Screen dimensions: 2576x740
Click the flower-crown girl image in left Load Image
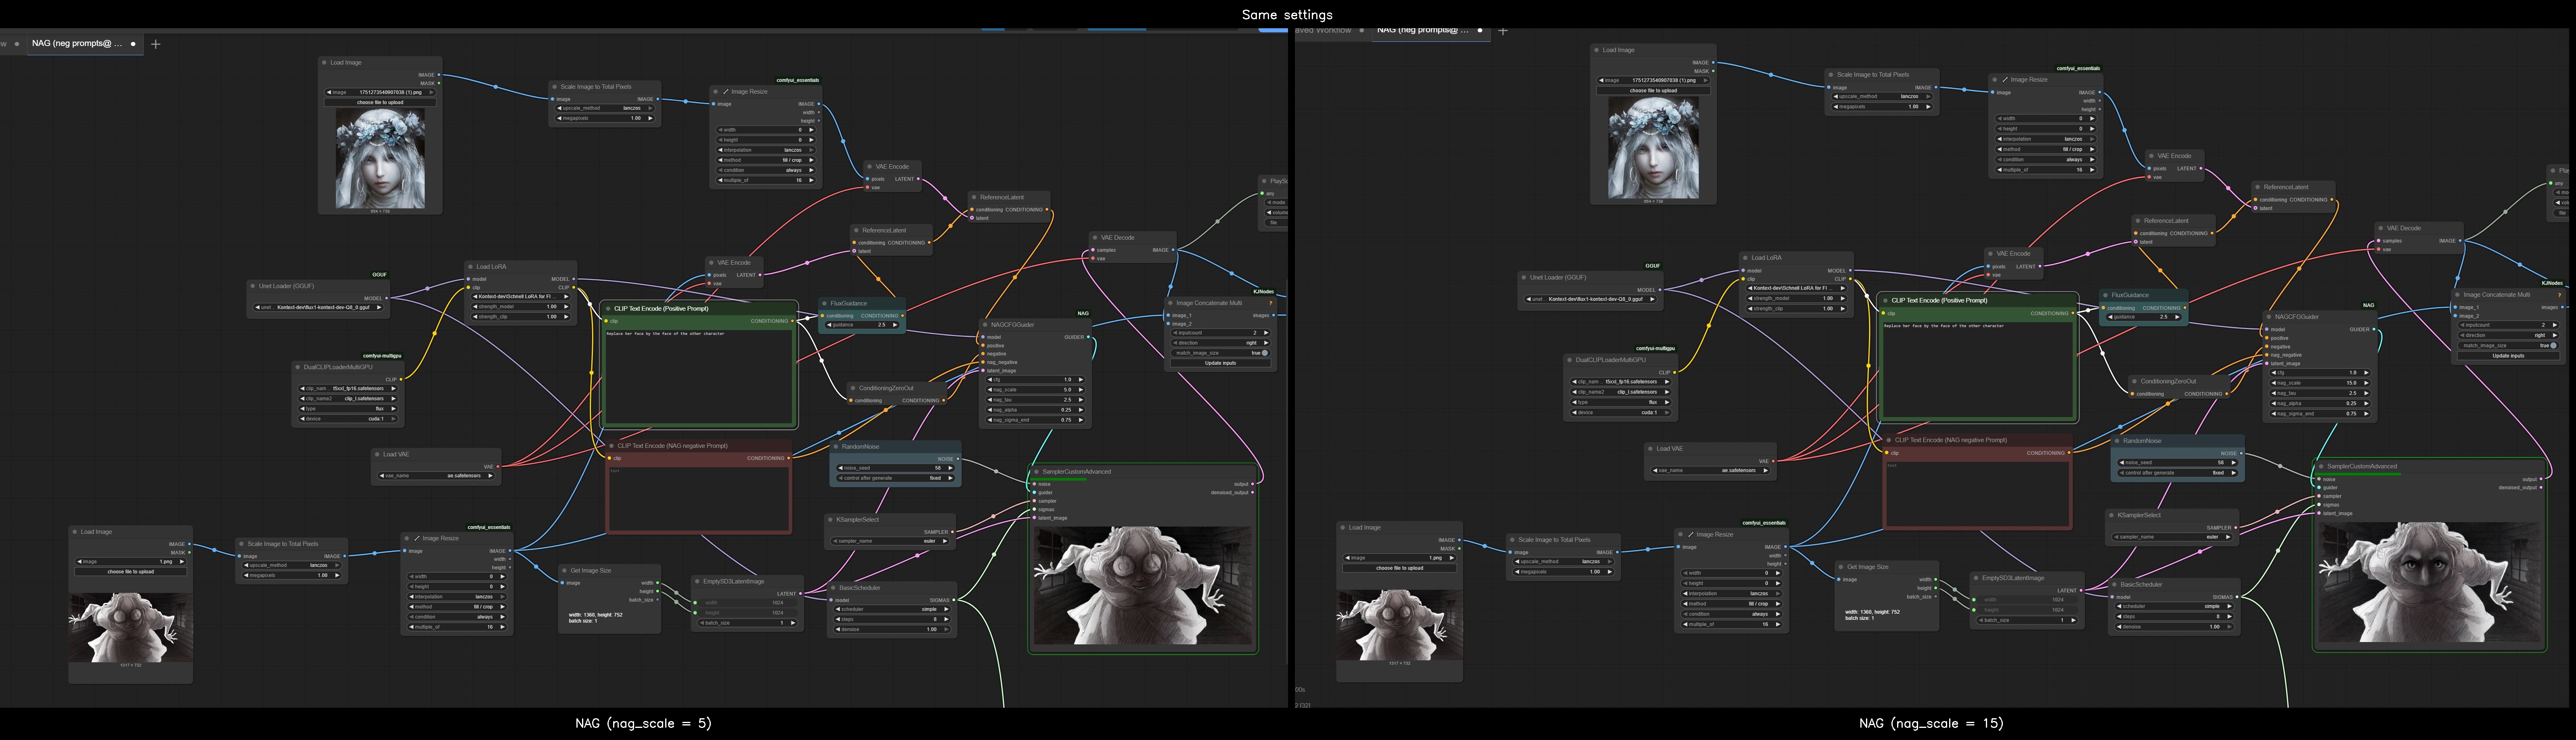(x=380, y=159)
